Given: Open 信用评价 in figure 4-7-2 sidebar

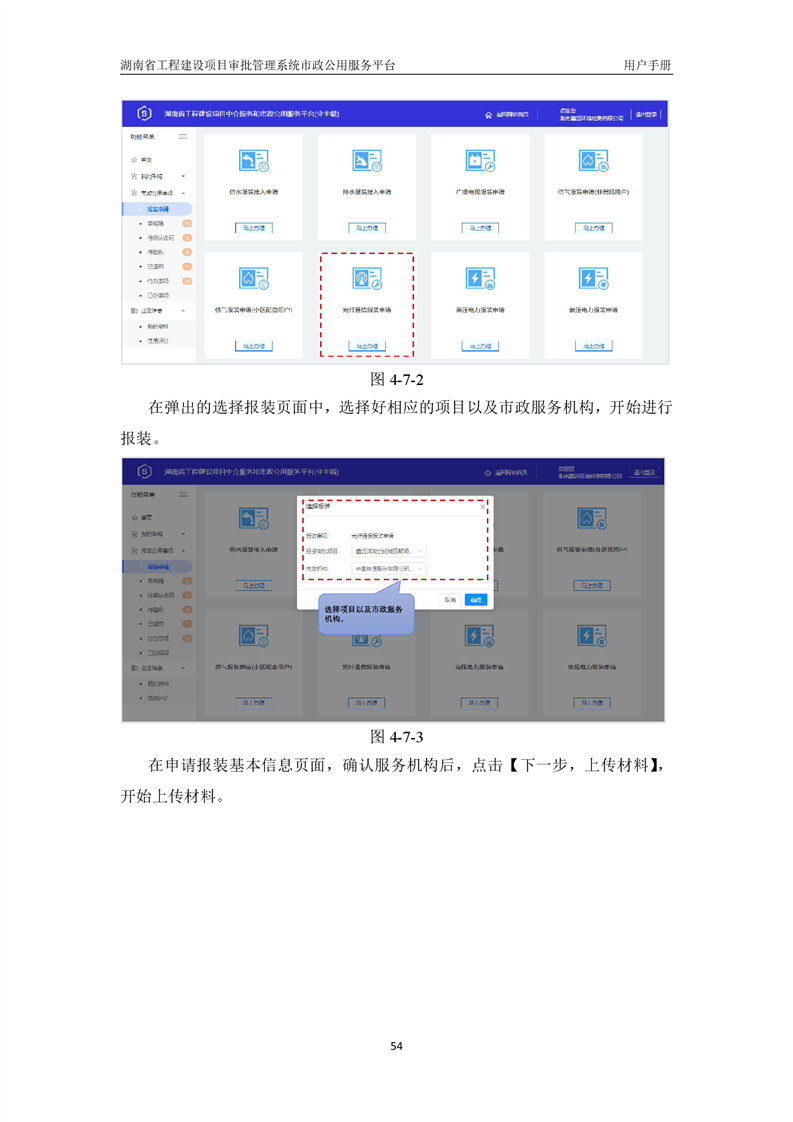Looking at the screenshot, I should coord(157,341).
